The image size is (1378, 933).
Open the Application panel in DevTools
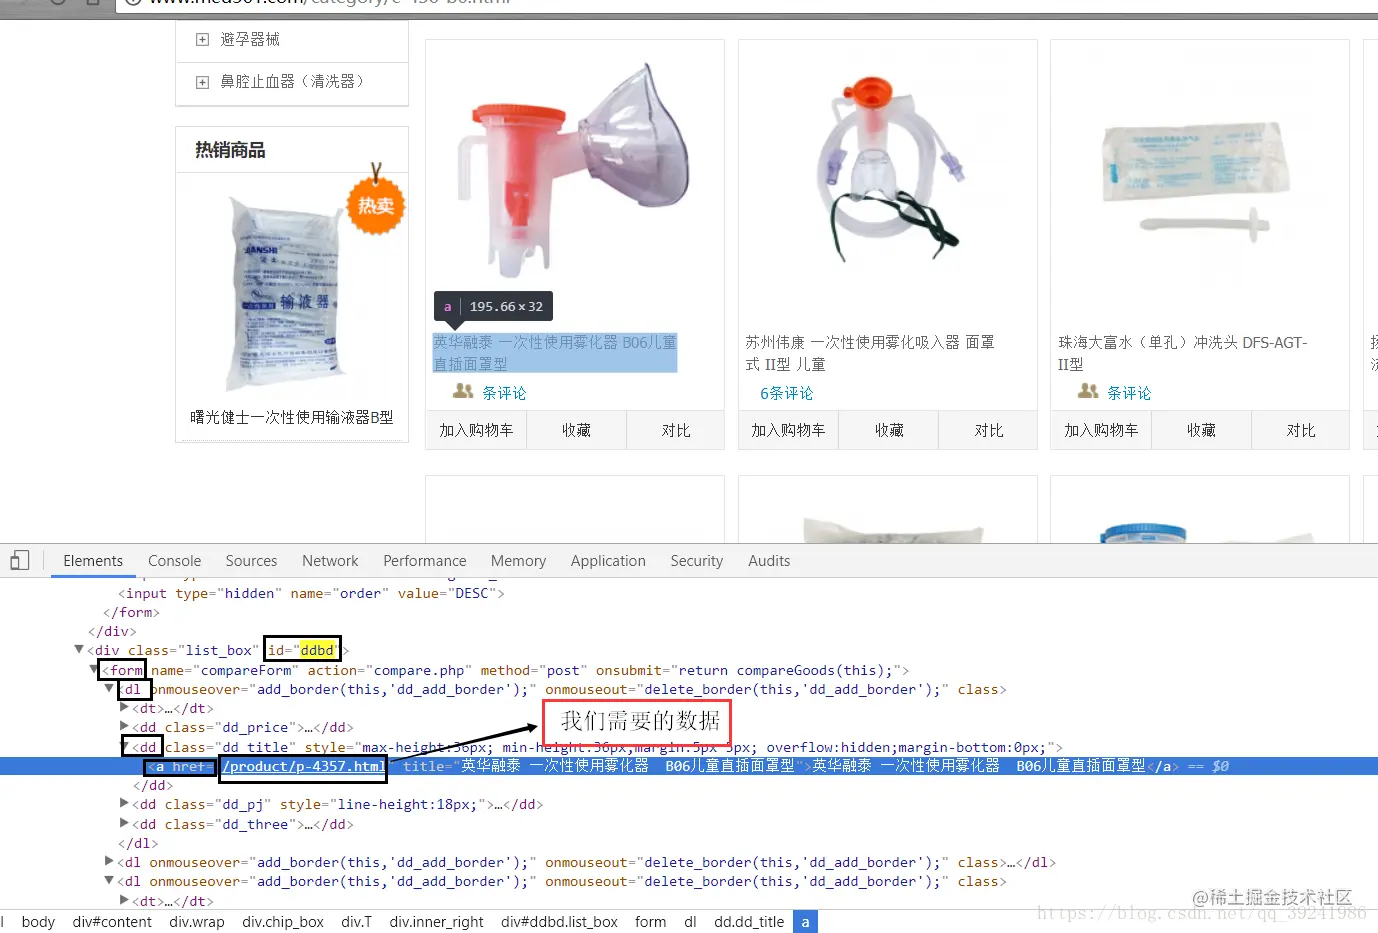pos(608,560)
